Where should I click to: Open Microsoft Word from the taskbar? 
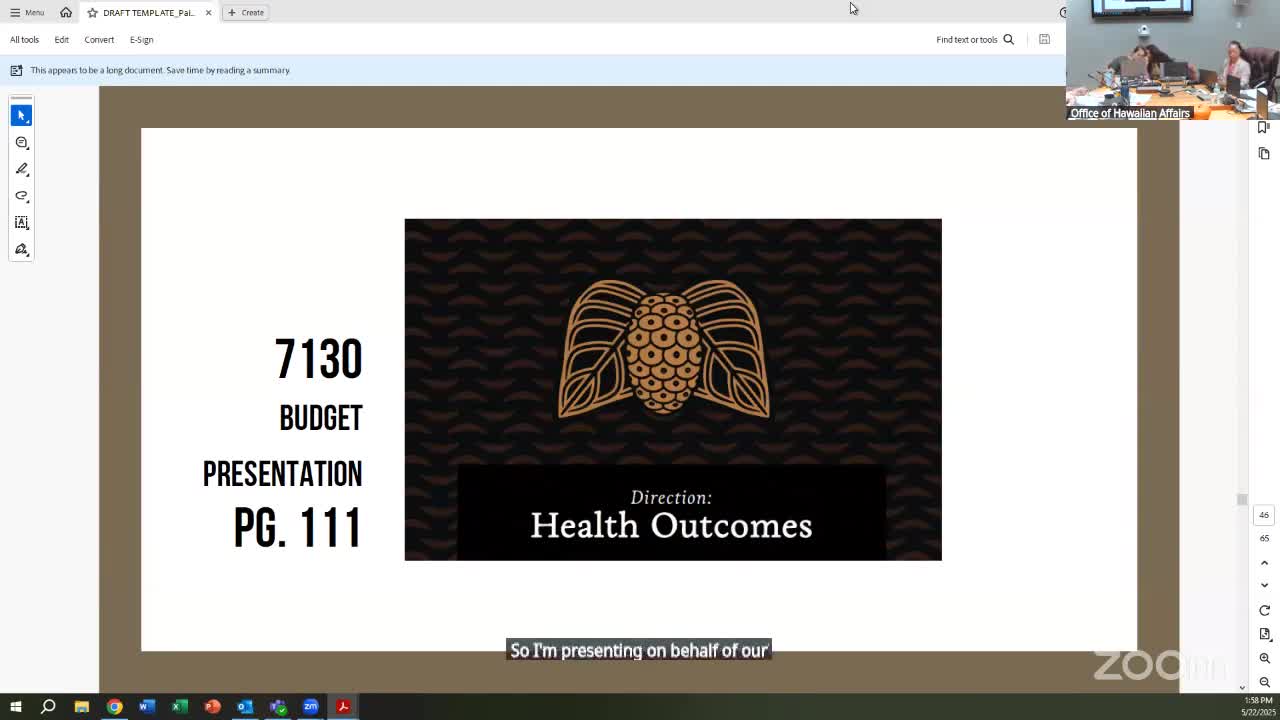coord(147,707)
